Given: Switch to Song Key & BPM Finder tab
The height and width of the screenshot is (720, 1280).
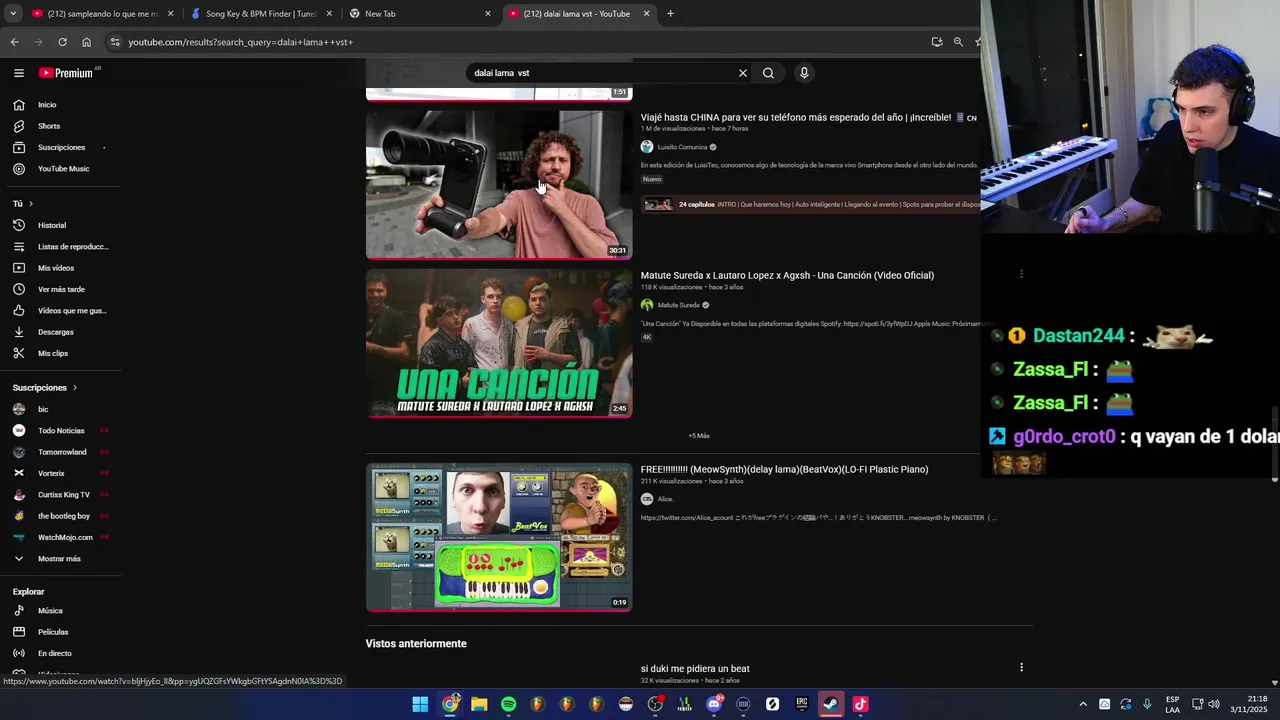Looking at the screenshot, I should [261, 14].
